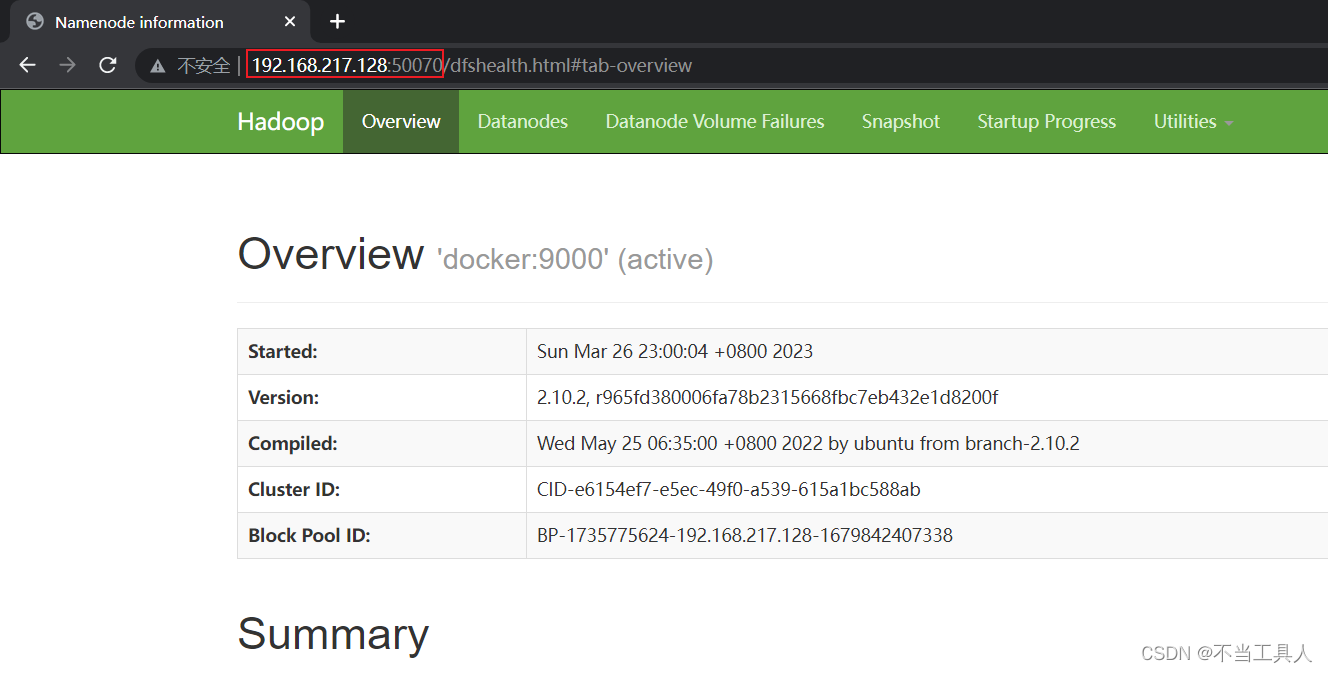Click the Summary heading
Image resolution: width=1328 pixels, height=673 pixels.
333,634
